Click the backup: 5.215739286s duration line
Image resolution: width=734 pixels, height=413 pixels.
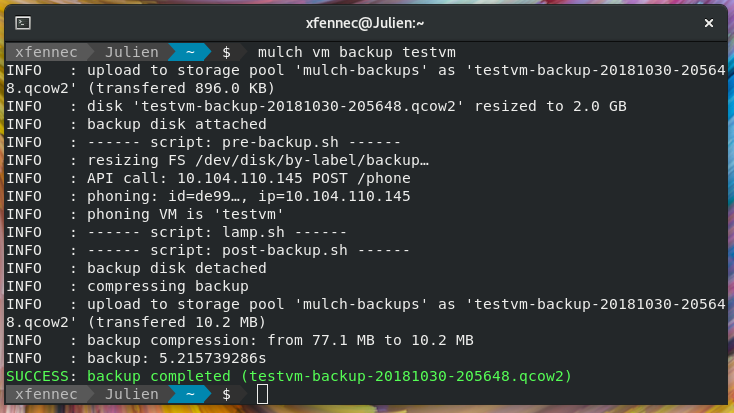tap(176, 358)
